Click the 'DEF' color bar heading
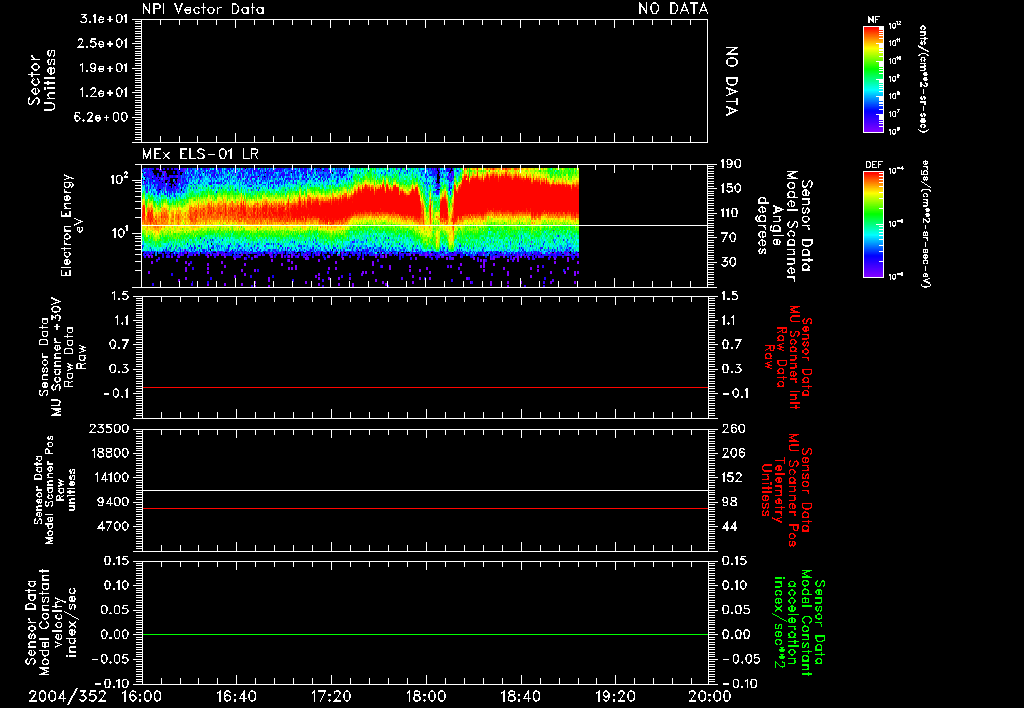Image resolution: width=1024 pixels, height=708 pixels. [x=873, y=165]
